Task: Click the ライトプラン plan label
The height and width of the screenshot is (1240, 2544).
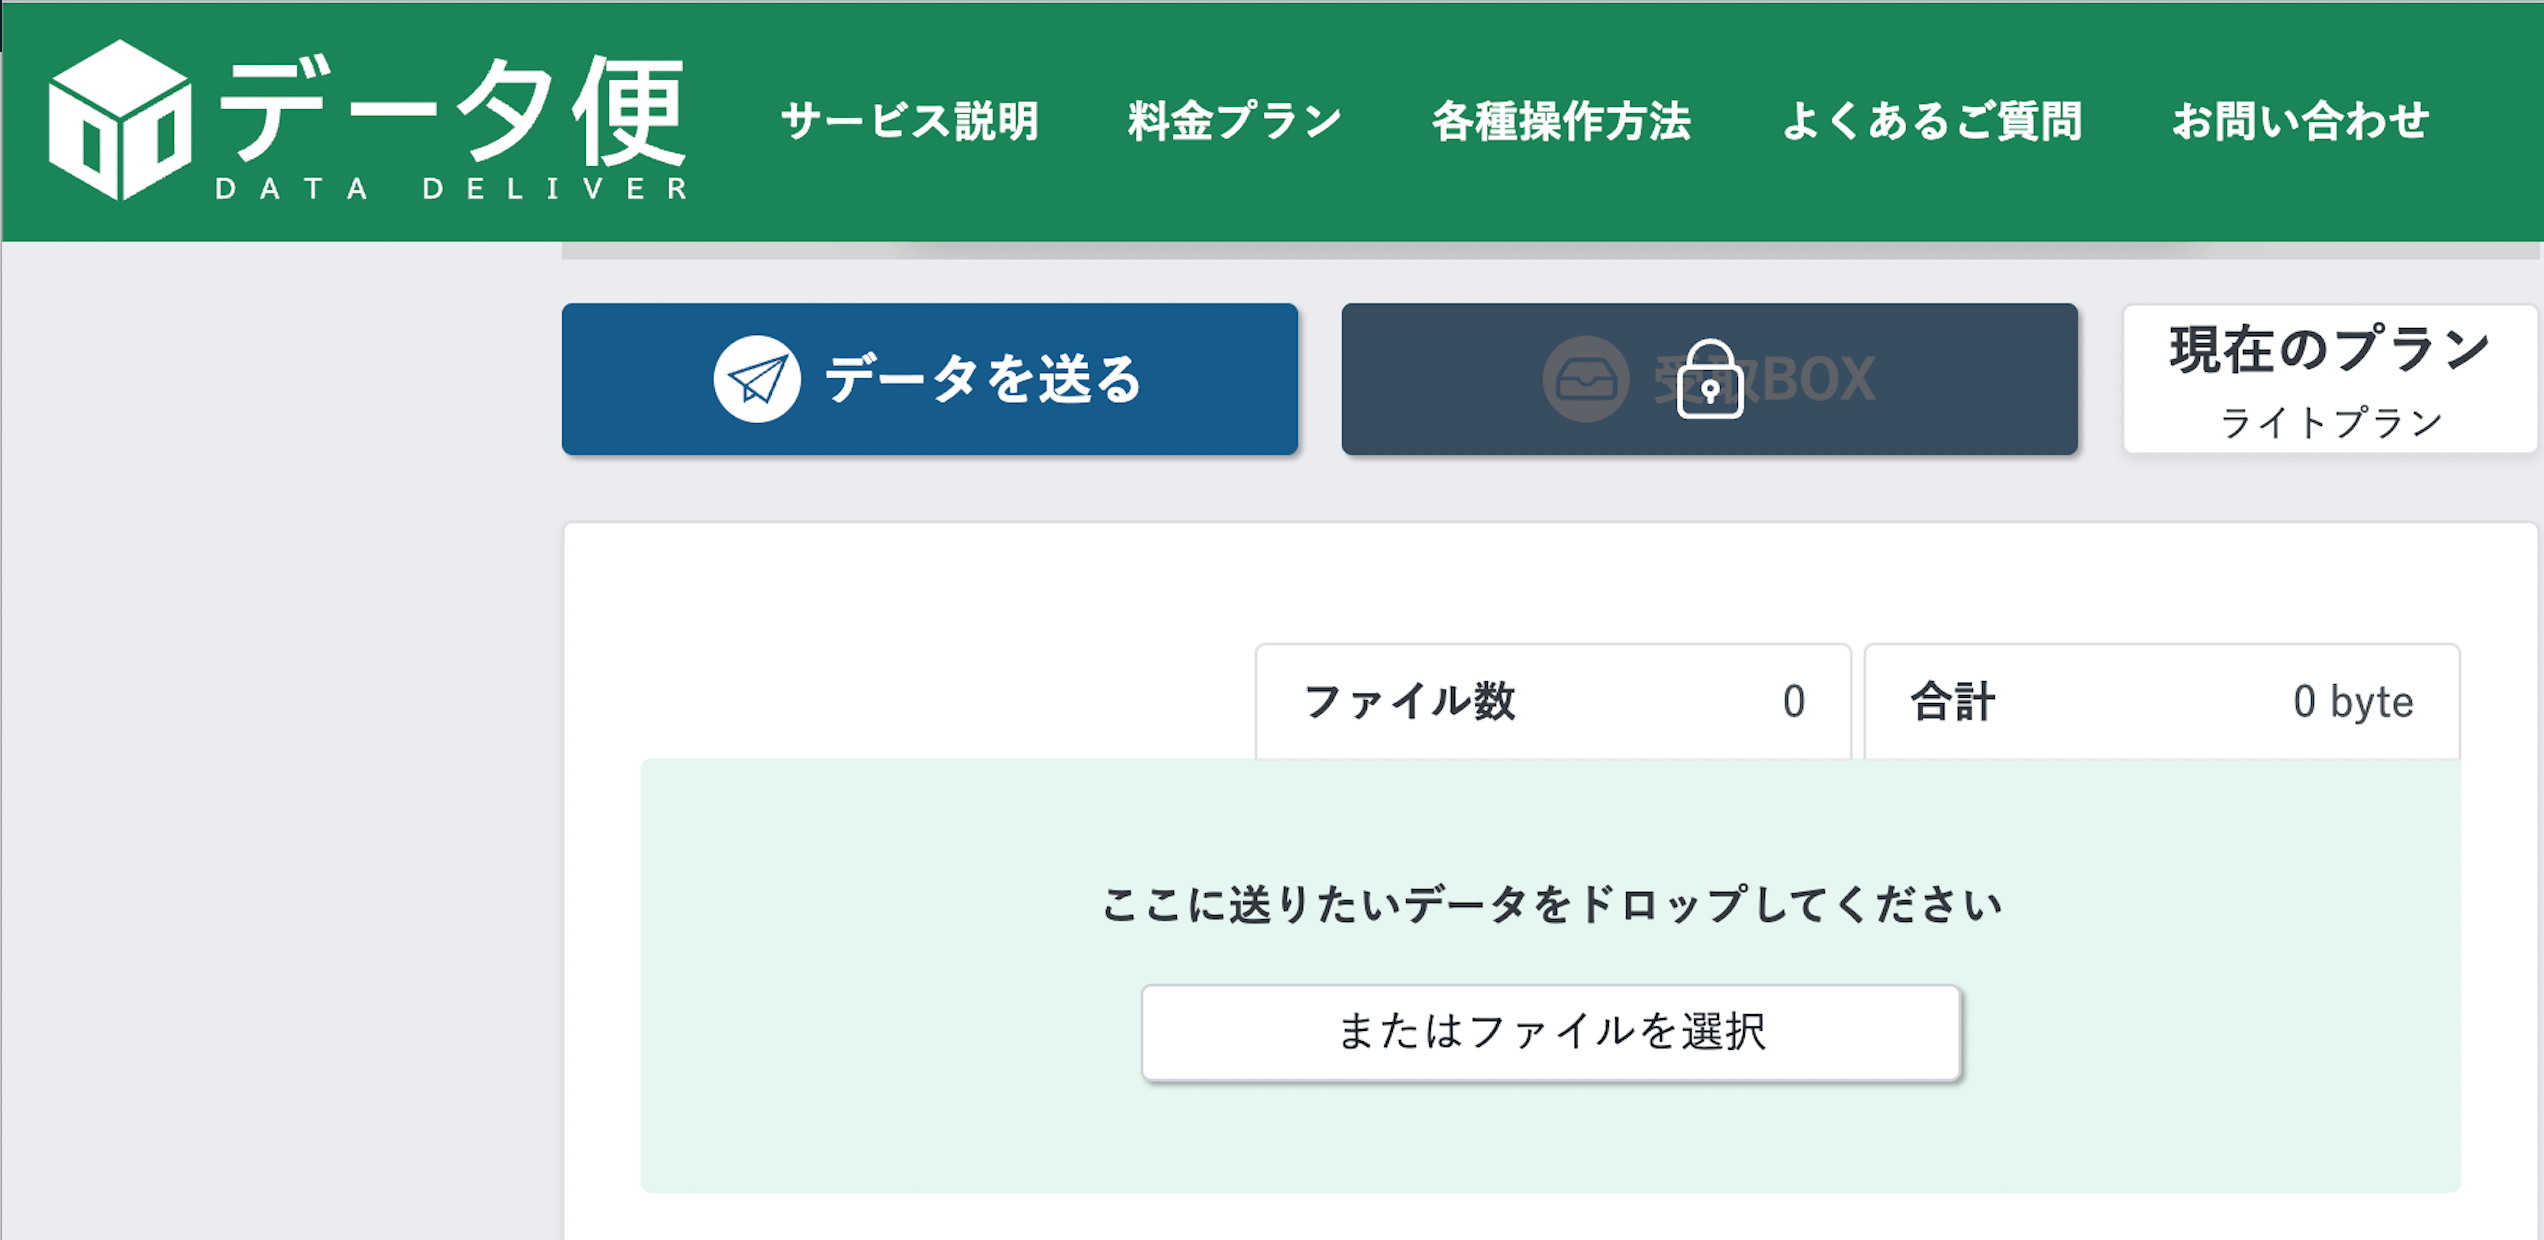Action: (2331, 423)
